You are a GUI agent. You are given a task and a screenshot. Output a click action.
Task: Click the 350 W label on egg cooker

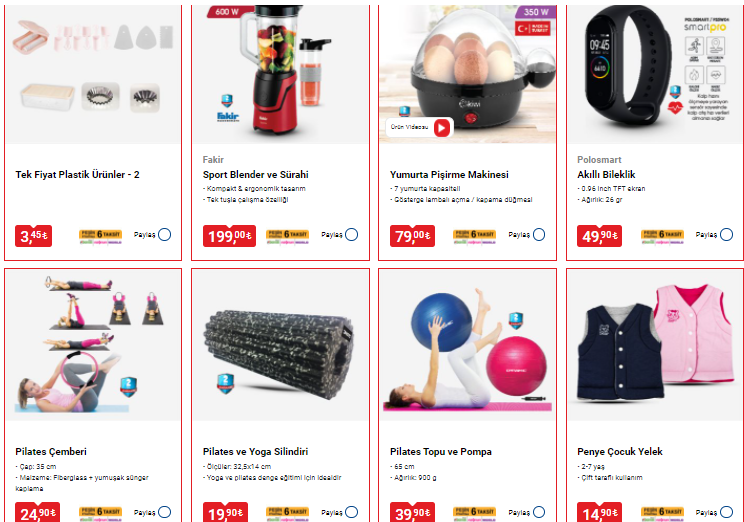tap(536, 12)
